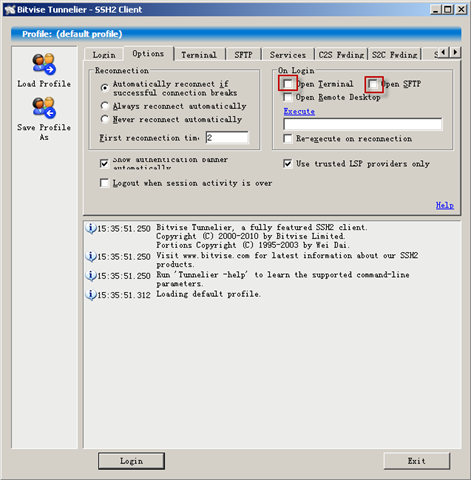
Task: Switch to the Services tab
Action: tap(288, 55)
